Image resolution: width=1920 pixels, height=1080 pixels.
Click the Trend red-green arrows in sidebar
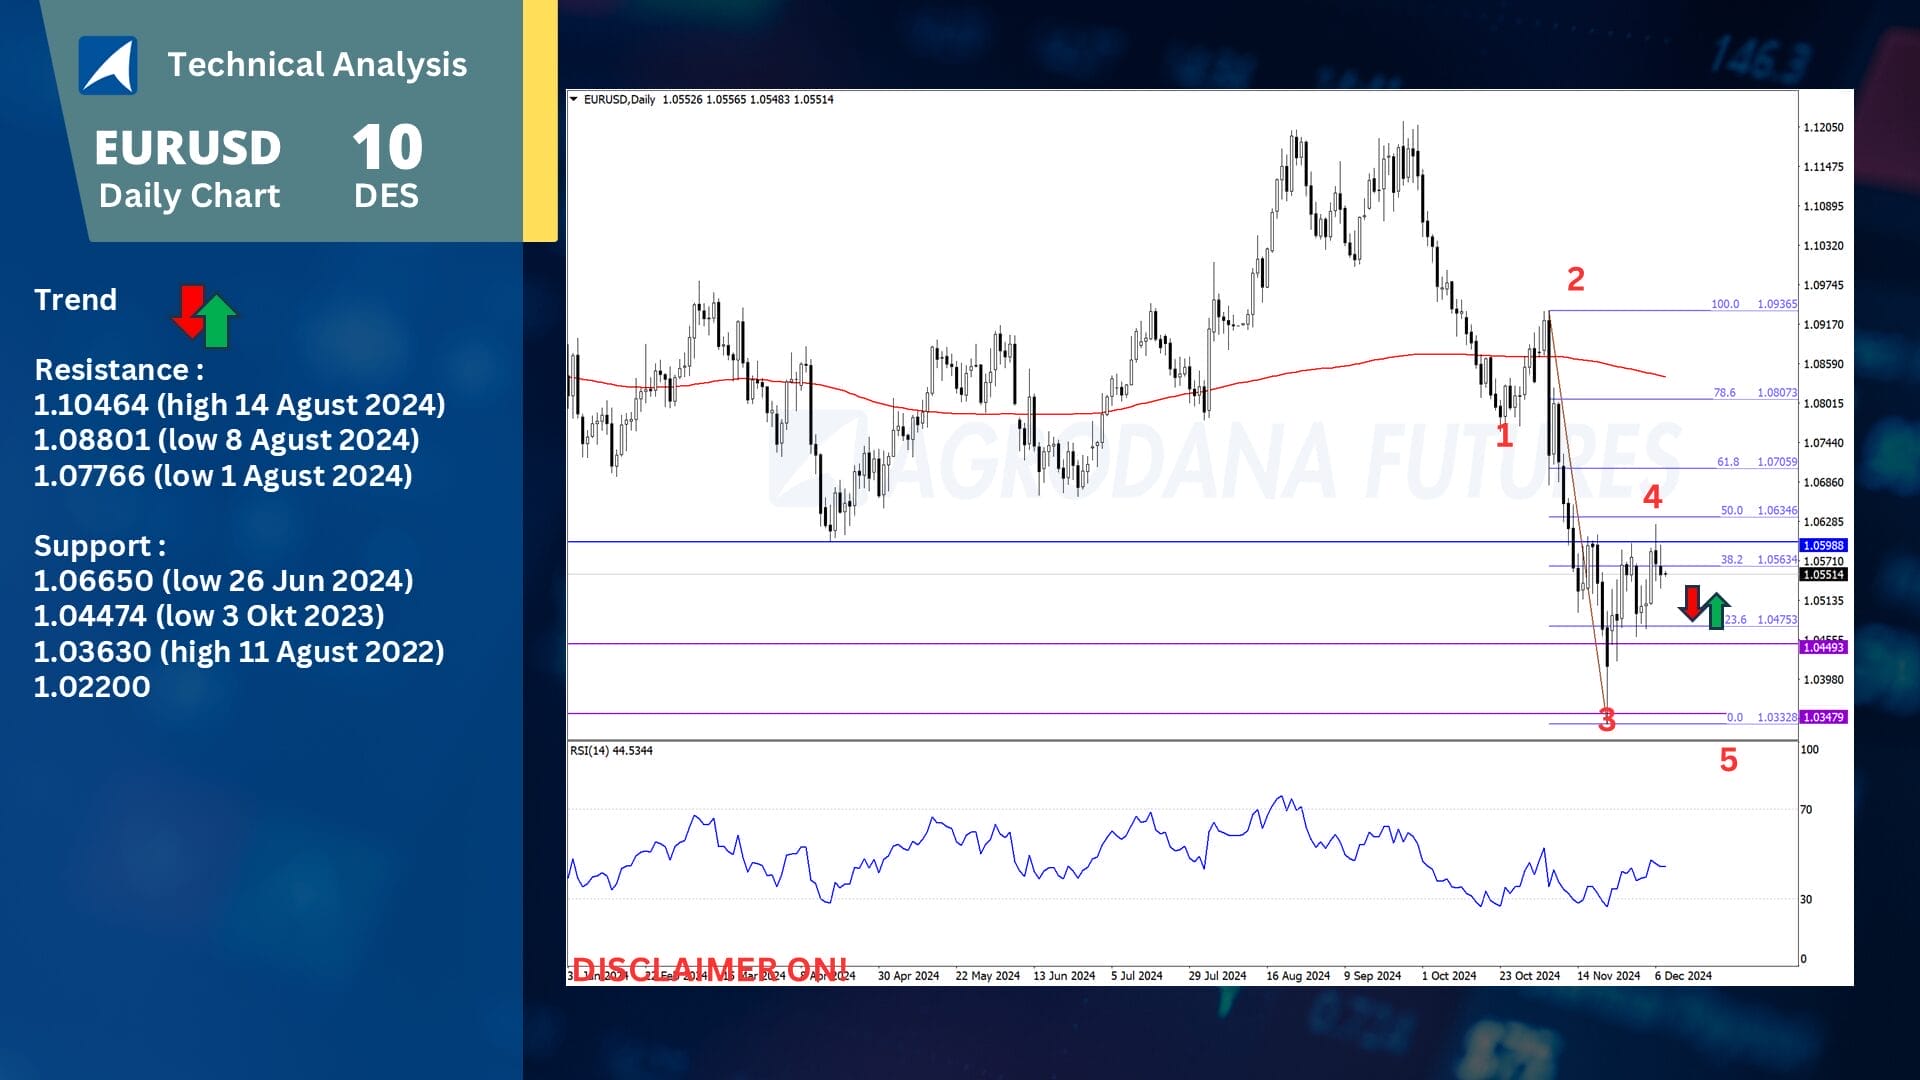(x=205, y=316)
